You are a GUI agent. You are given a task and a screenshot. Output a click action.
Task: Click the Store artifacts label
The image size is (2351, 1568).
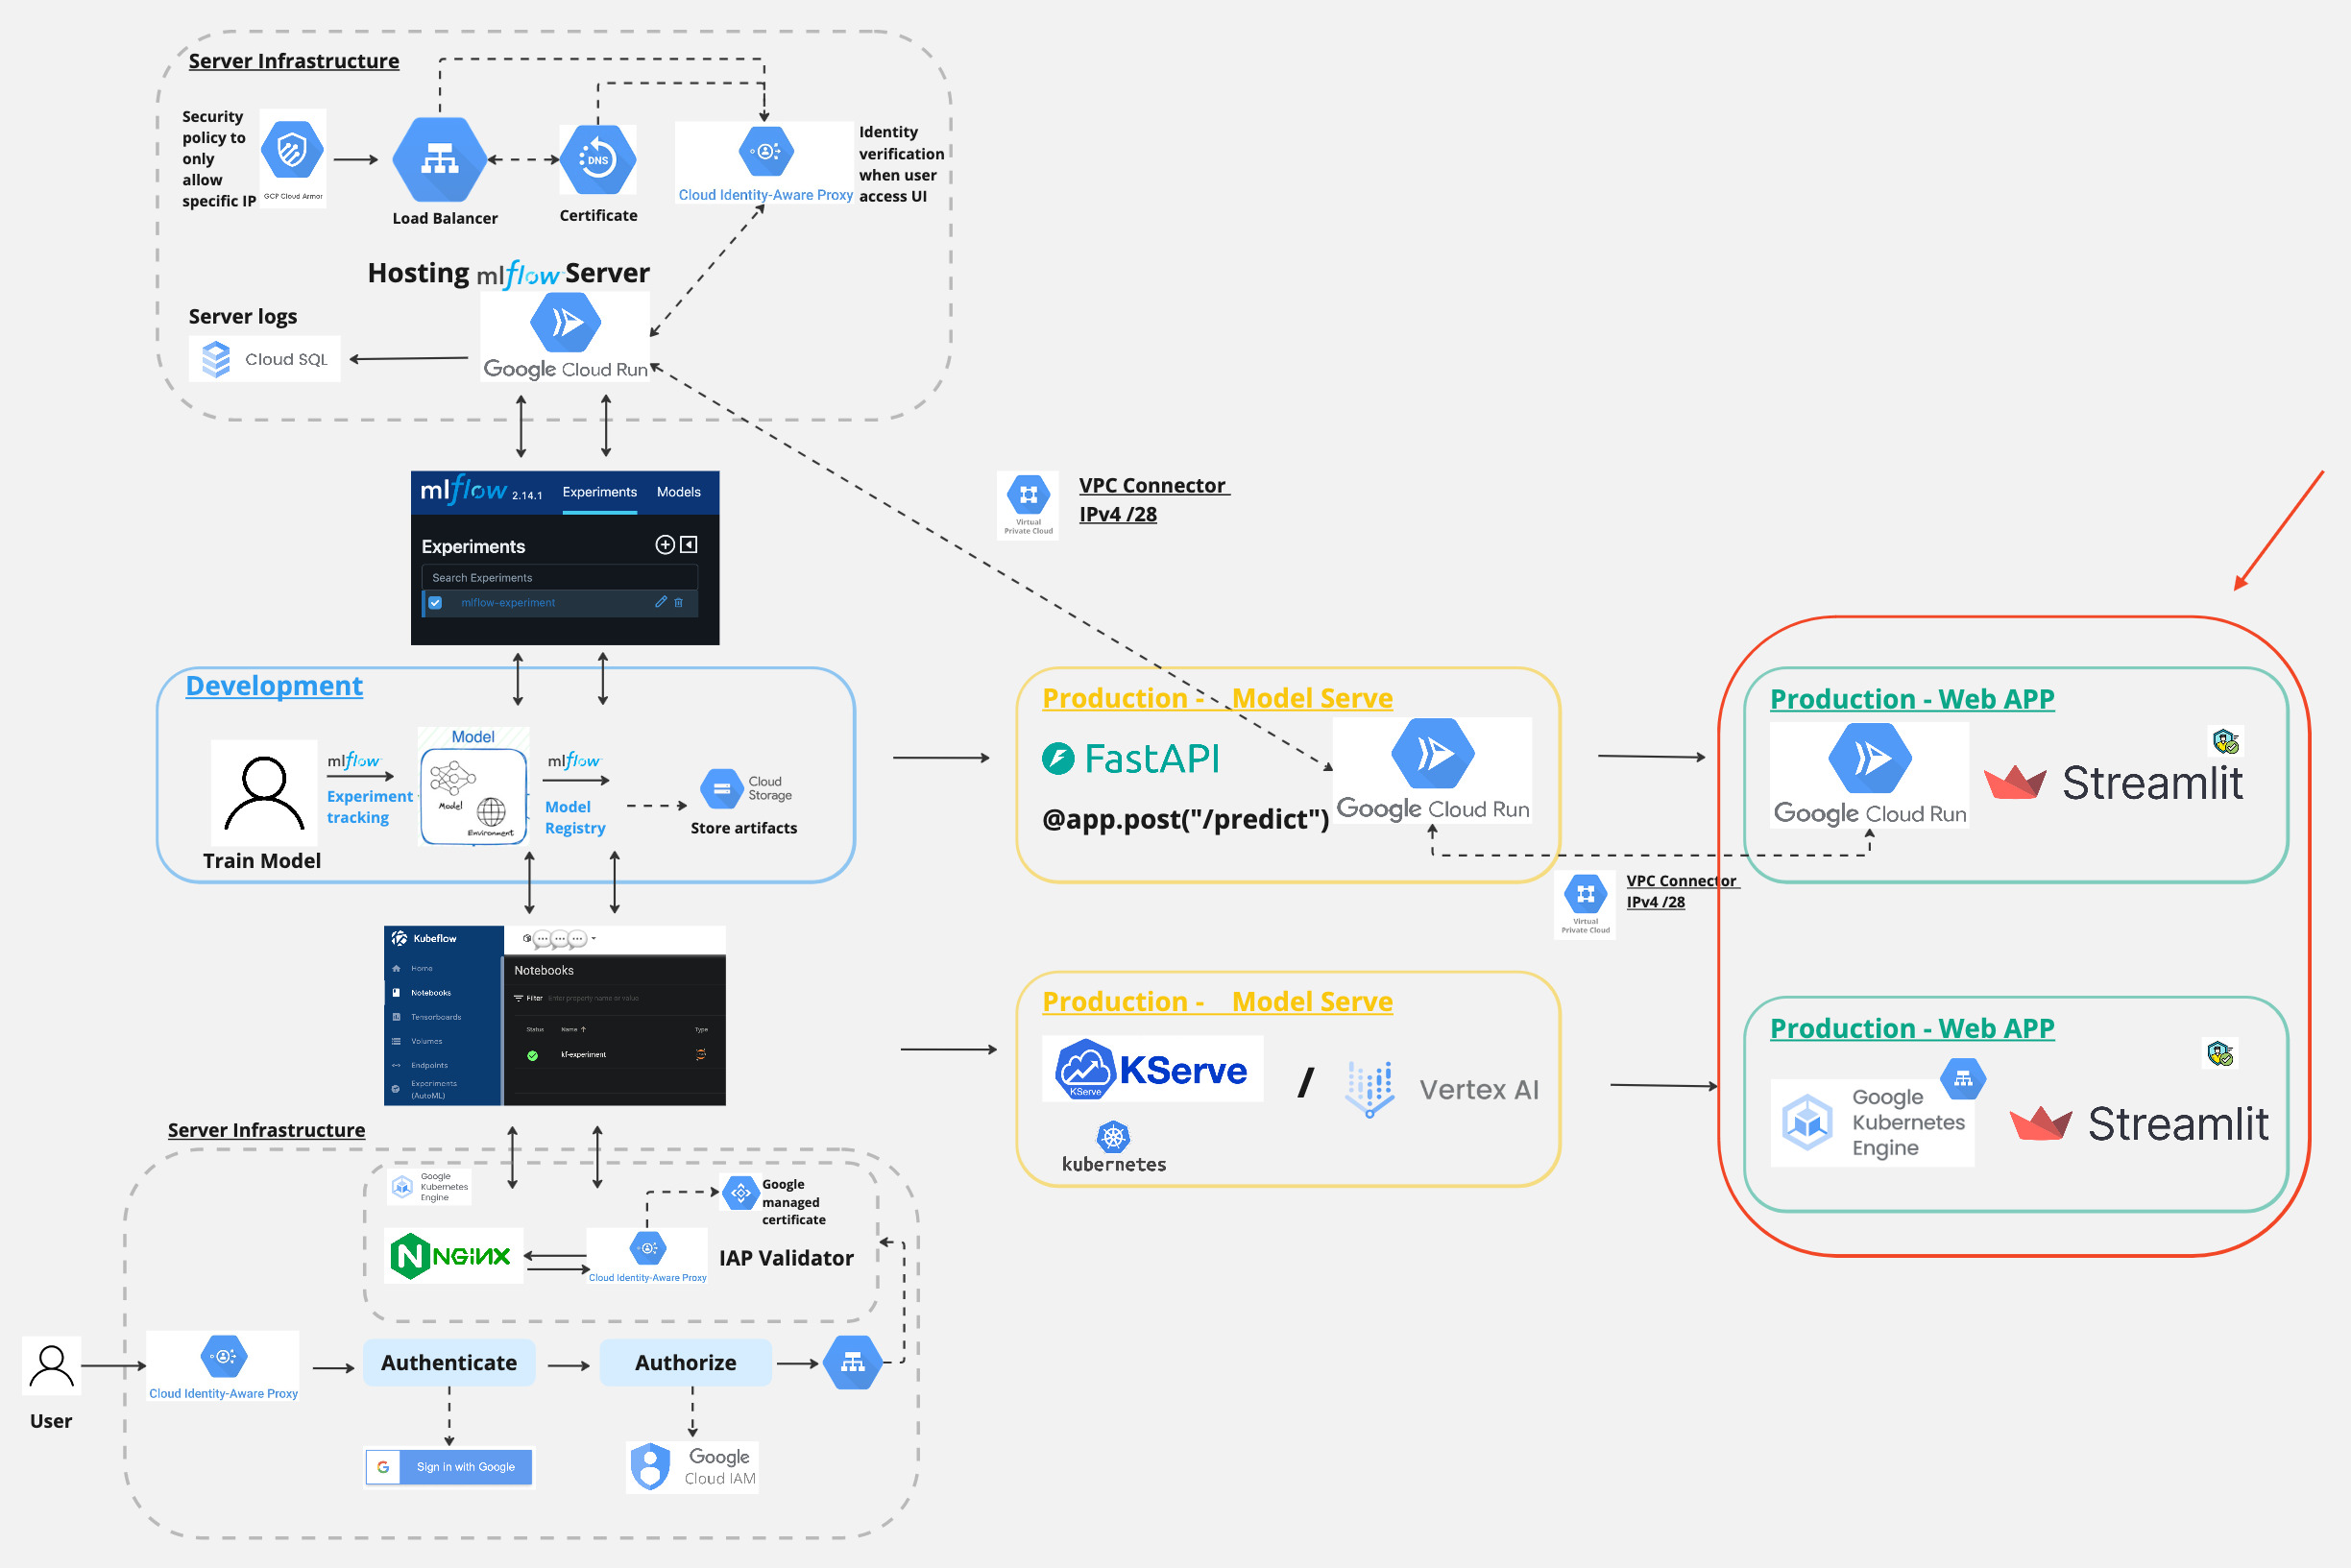pos(743,828)
